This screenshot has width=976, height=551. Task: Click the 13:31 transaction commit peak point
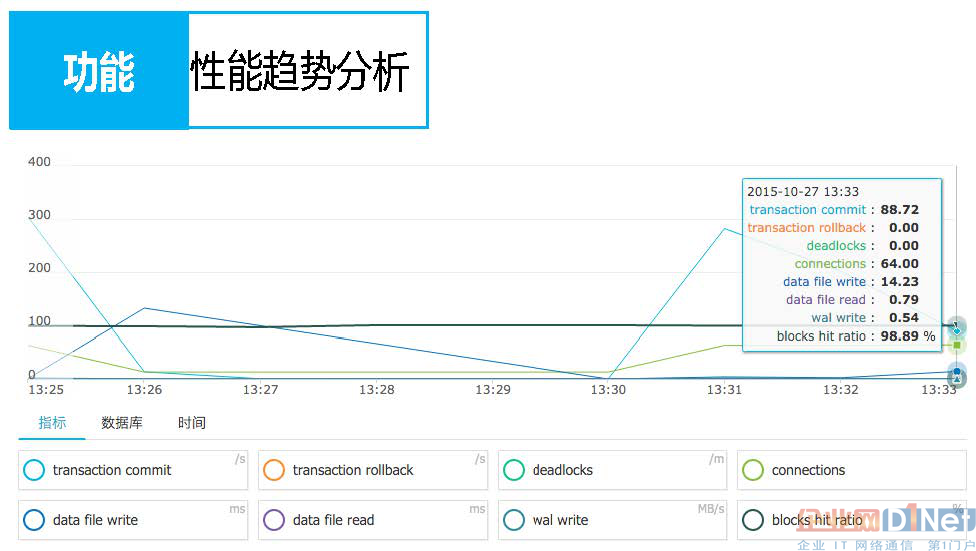tap(725, 228)
